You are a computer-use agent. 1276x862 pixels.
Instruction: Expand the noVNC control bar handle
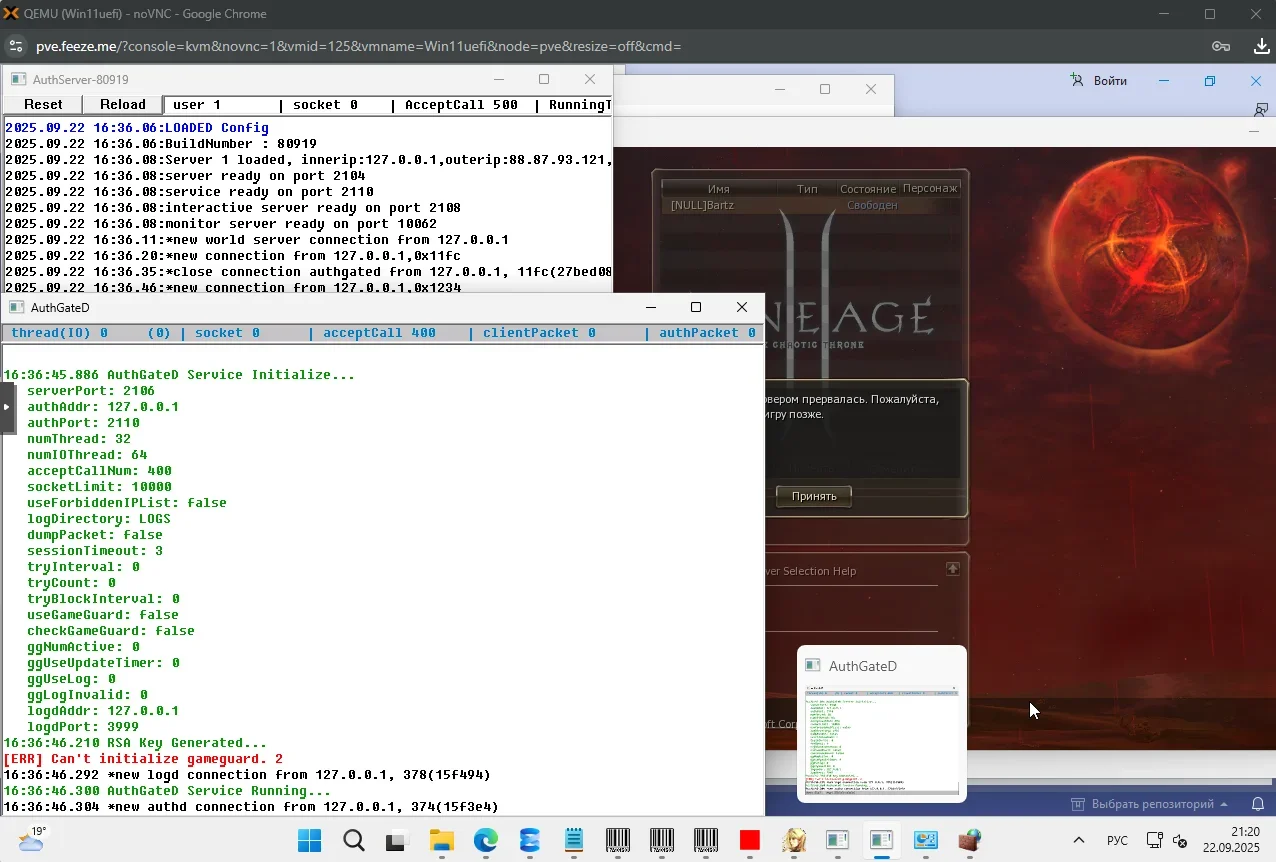[x=7, y=407]
